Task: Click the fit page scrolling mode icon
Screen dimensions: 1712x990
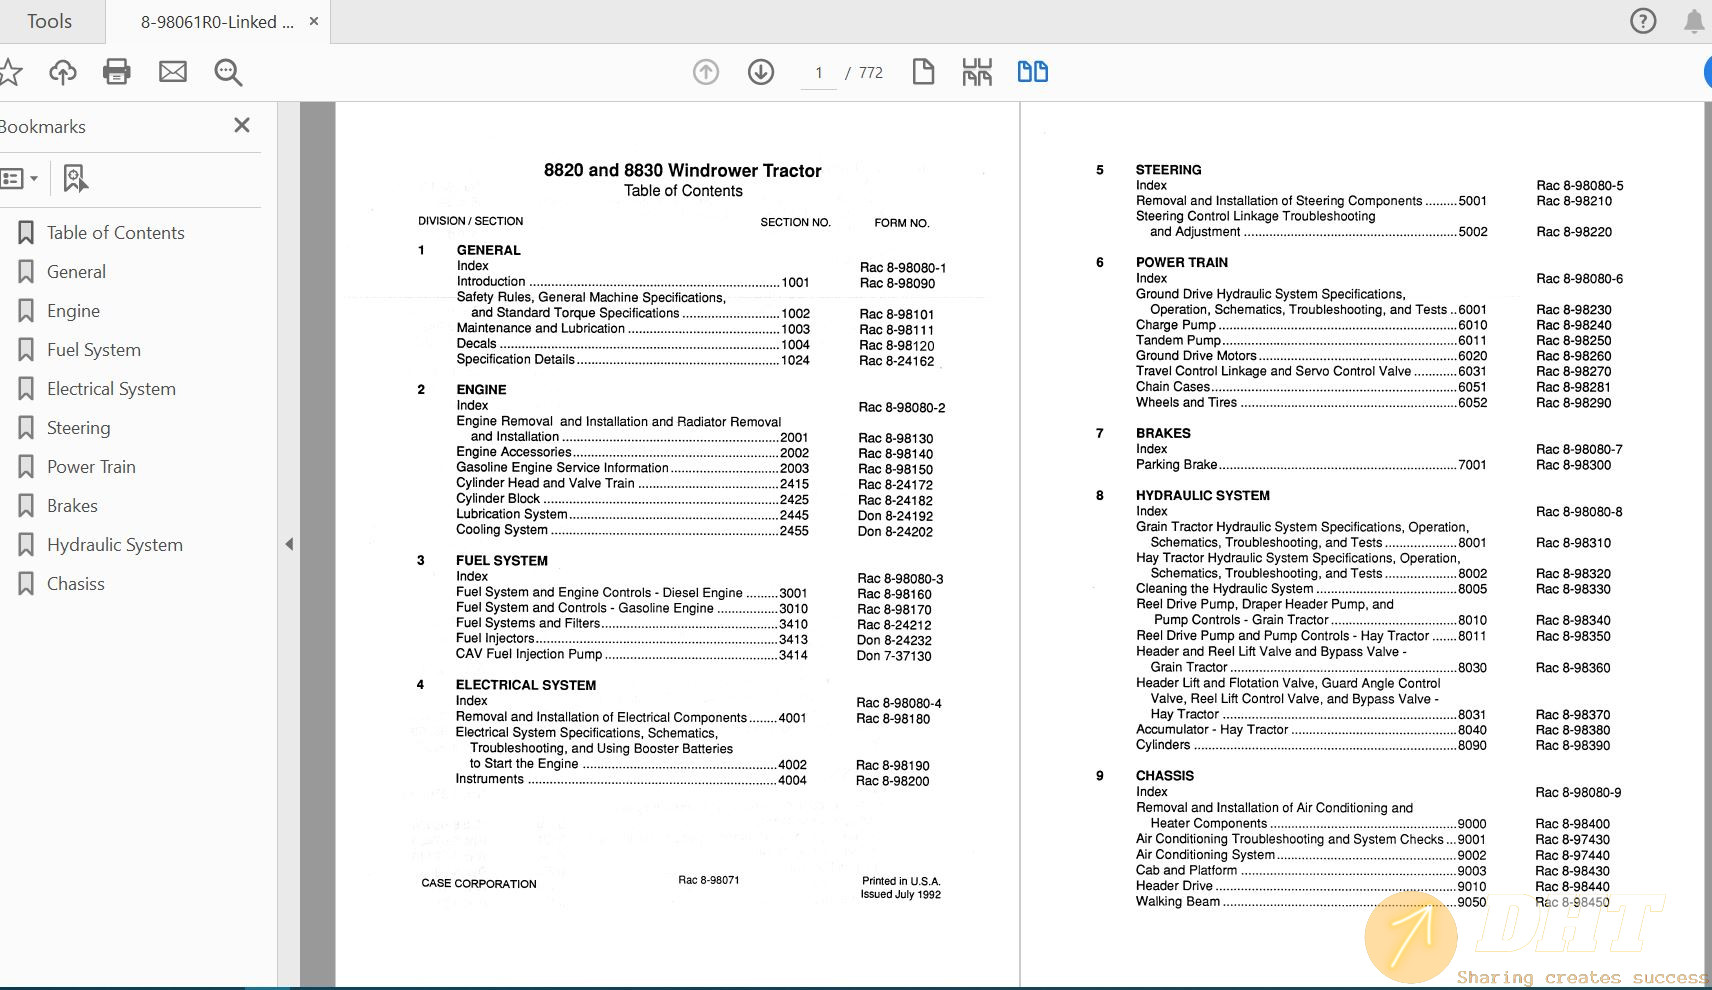Action: [x=977, y=72]
